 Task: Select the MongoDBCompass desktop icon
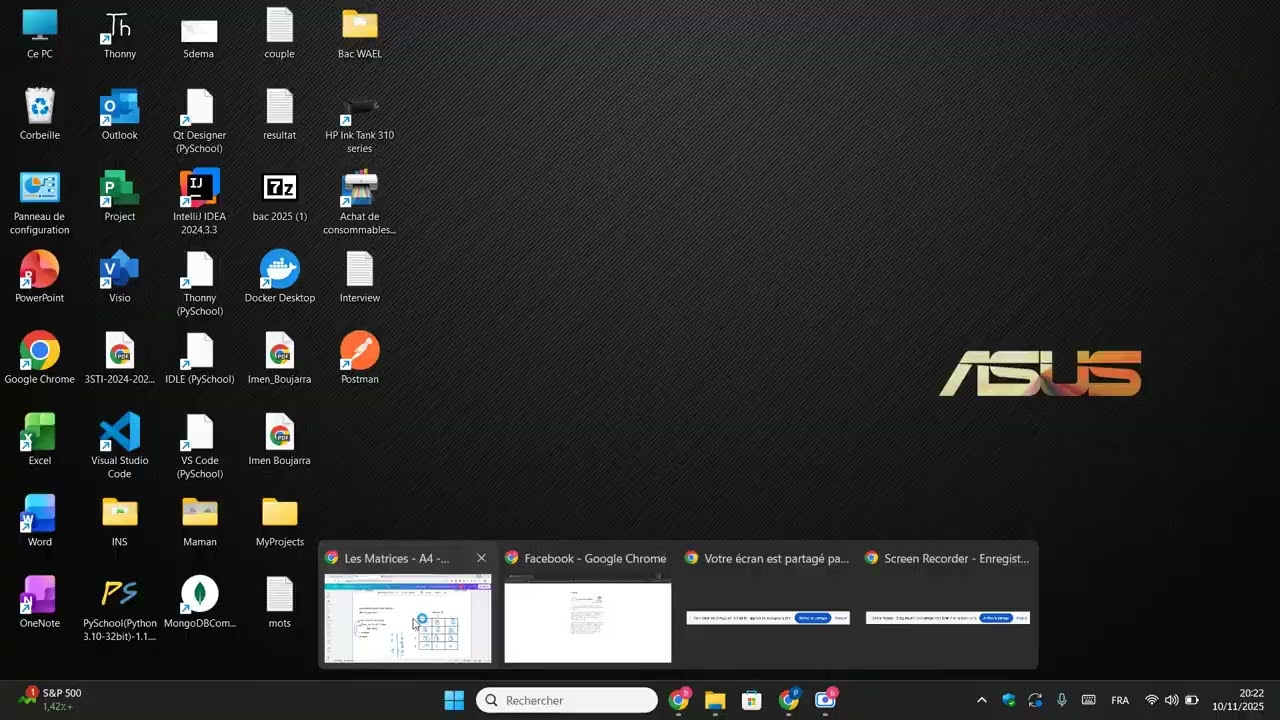[x=199, y=602]
